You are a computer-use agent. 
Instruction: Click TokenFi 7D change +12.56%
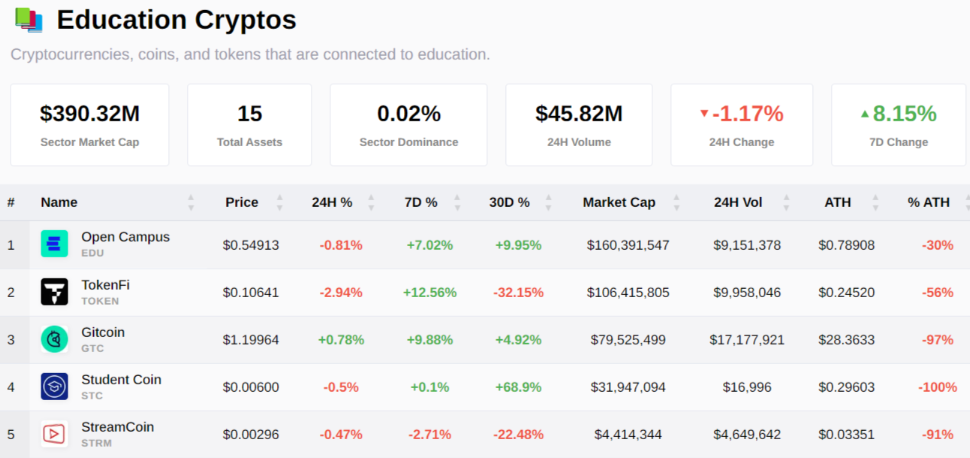[x=430, y=292]
